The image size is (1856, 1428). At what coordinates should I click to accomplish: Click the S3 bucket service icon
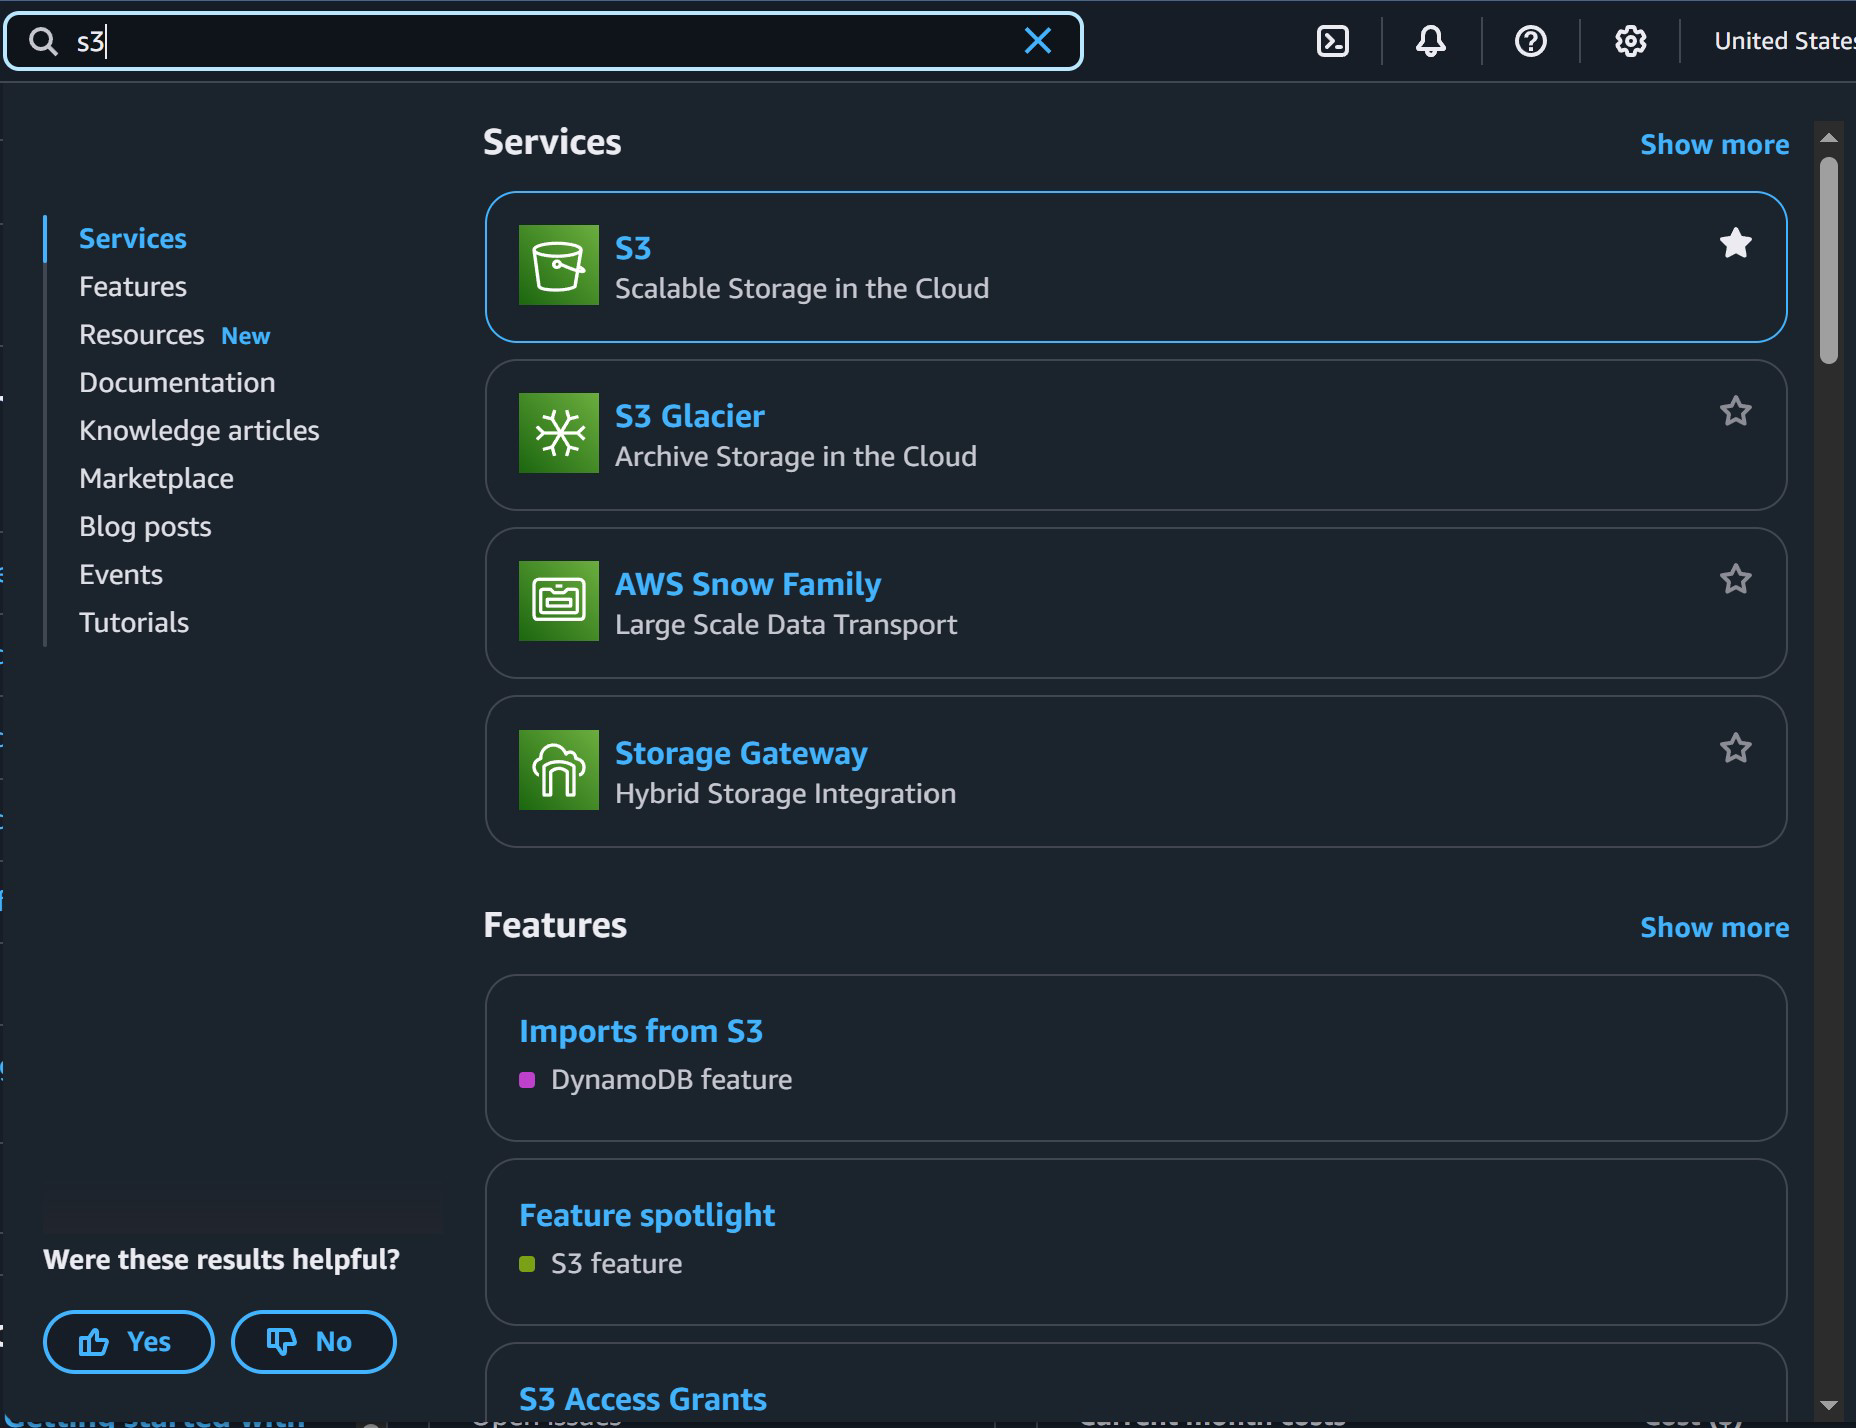558,265
